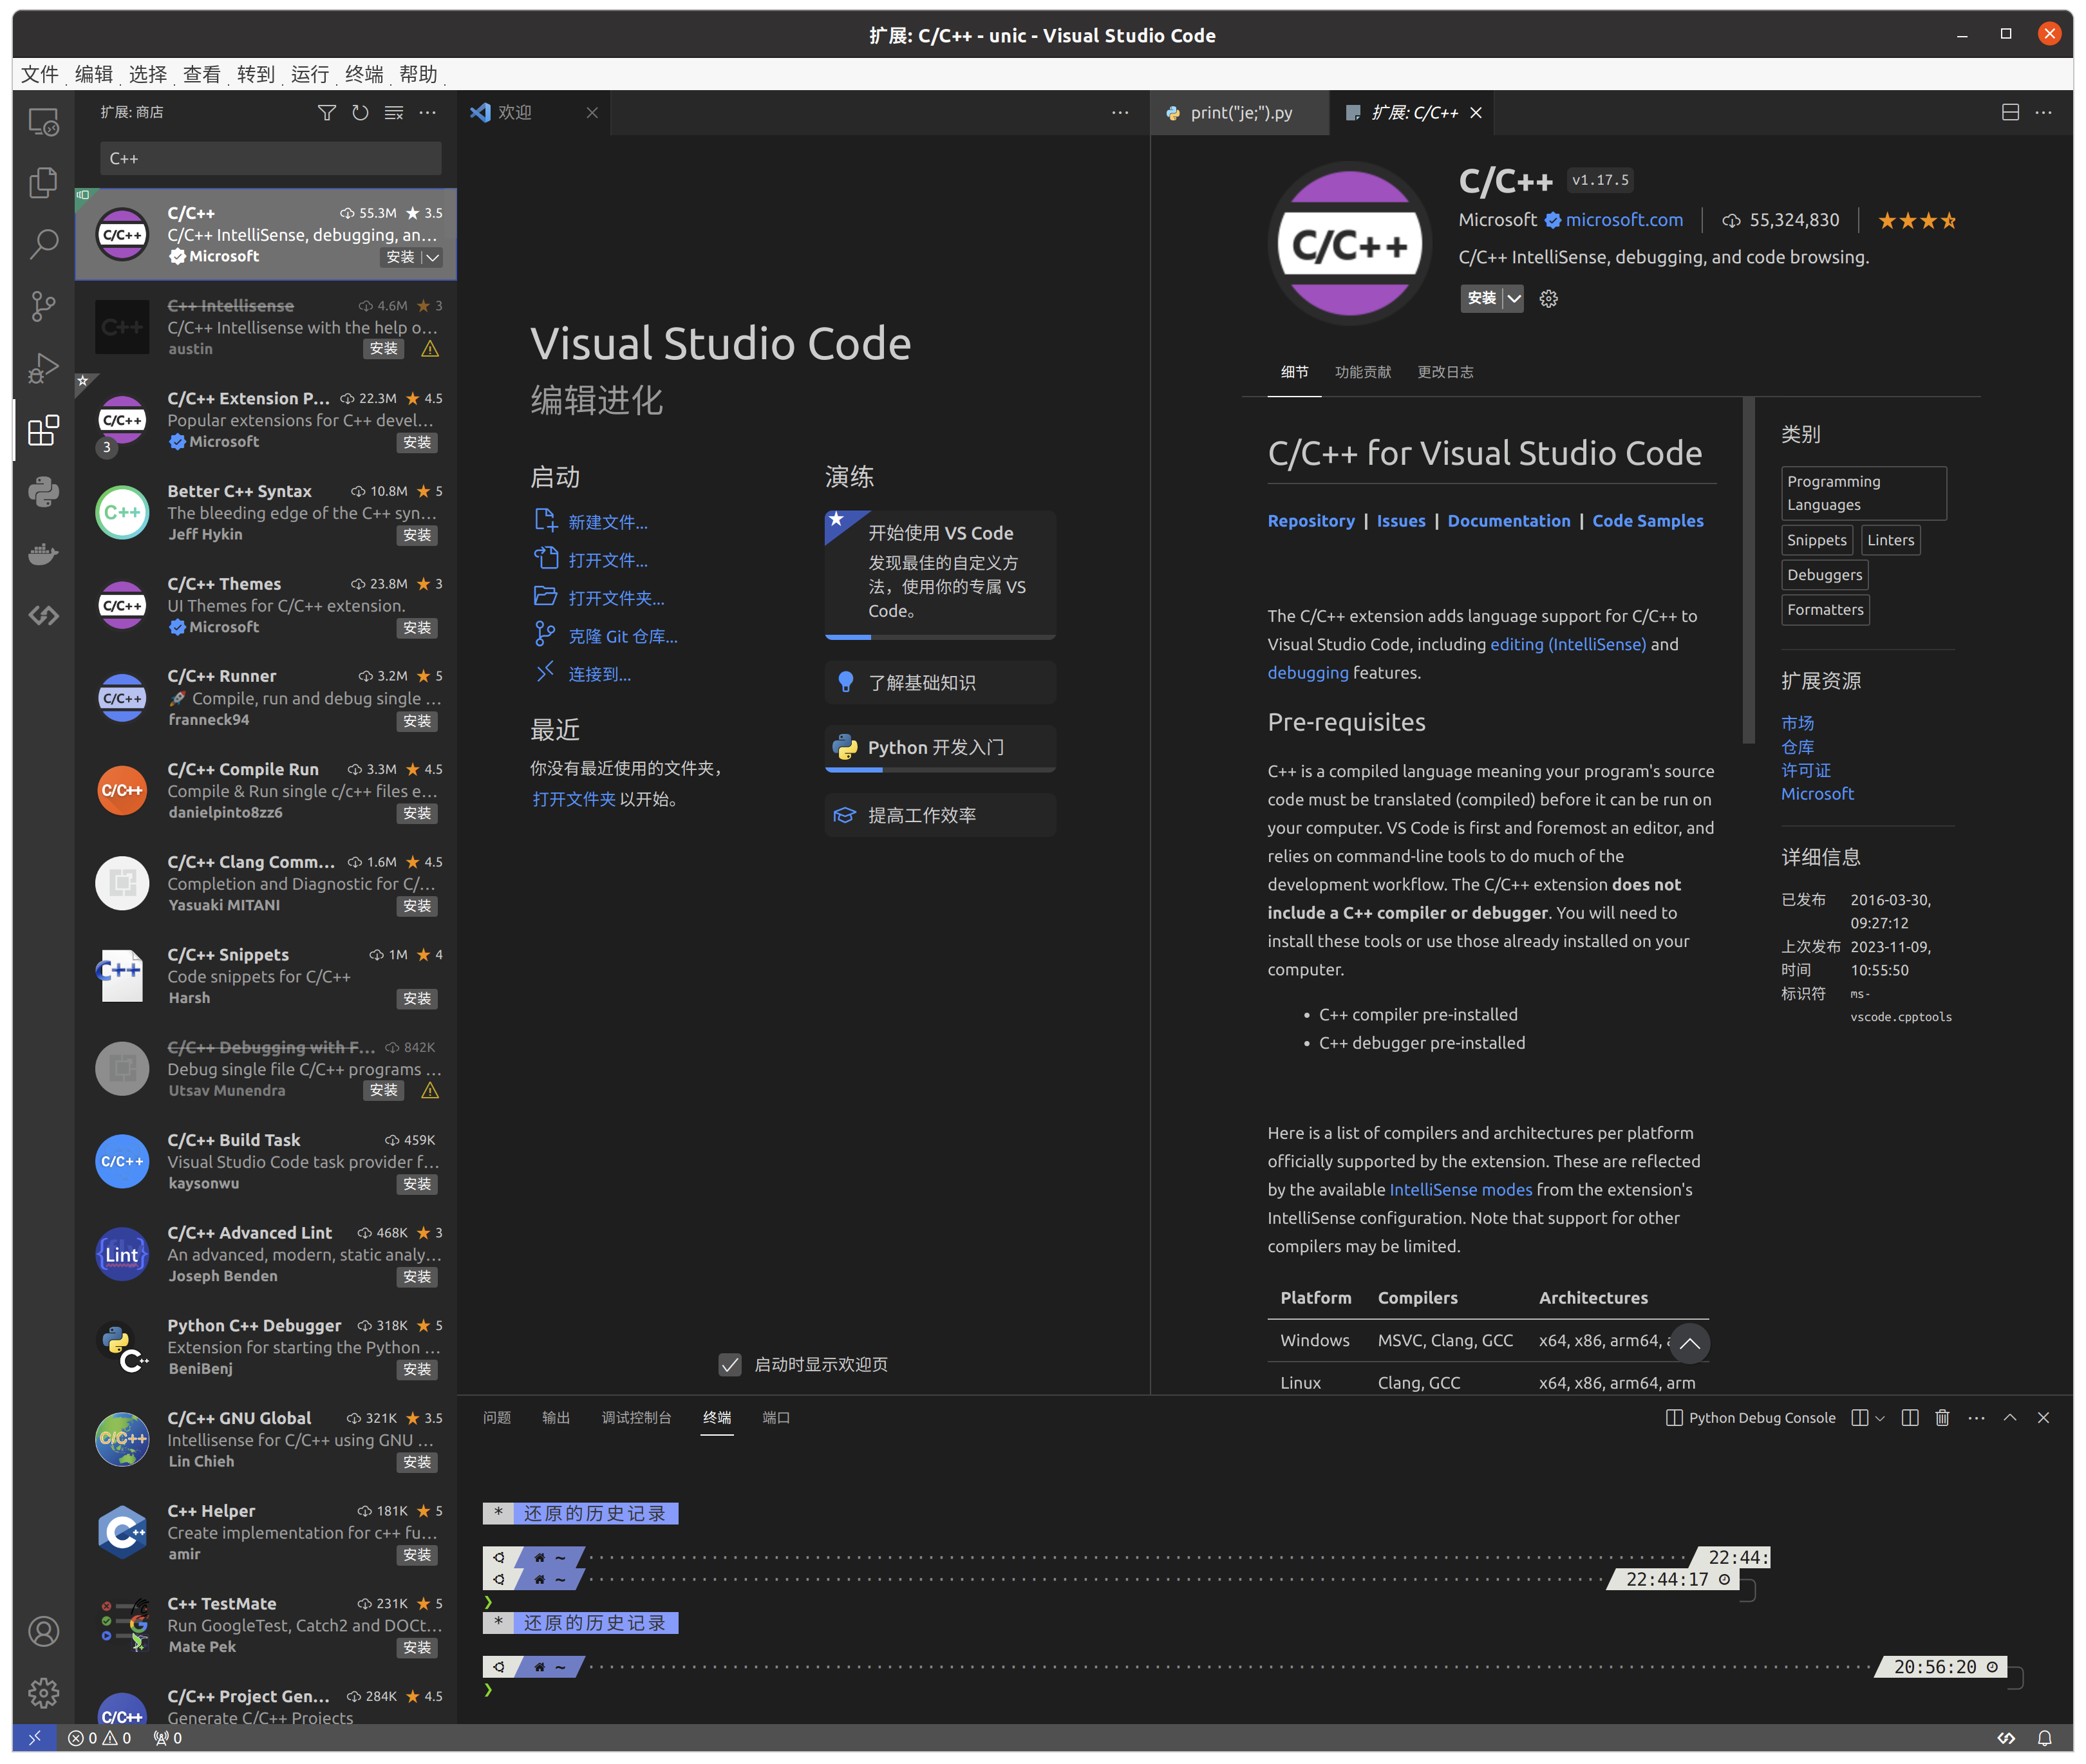The width and height of the screenshot is (2086, 1764).
Task: Switch to the 欢迎 tab
Action: 534,113
